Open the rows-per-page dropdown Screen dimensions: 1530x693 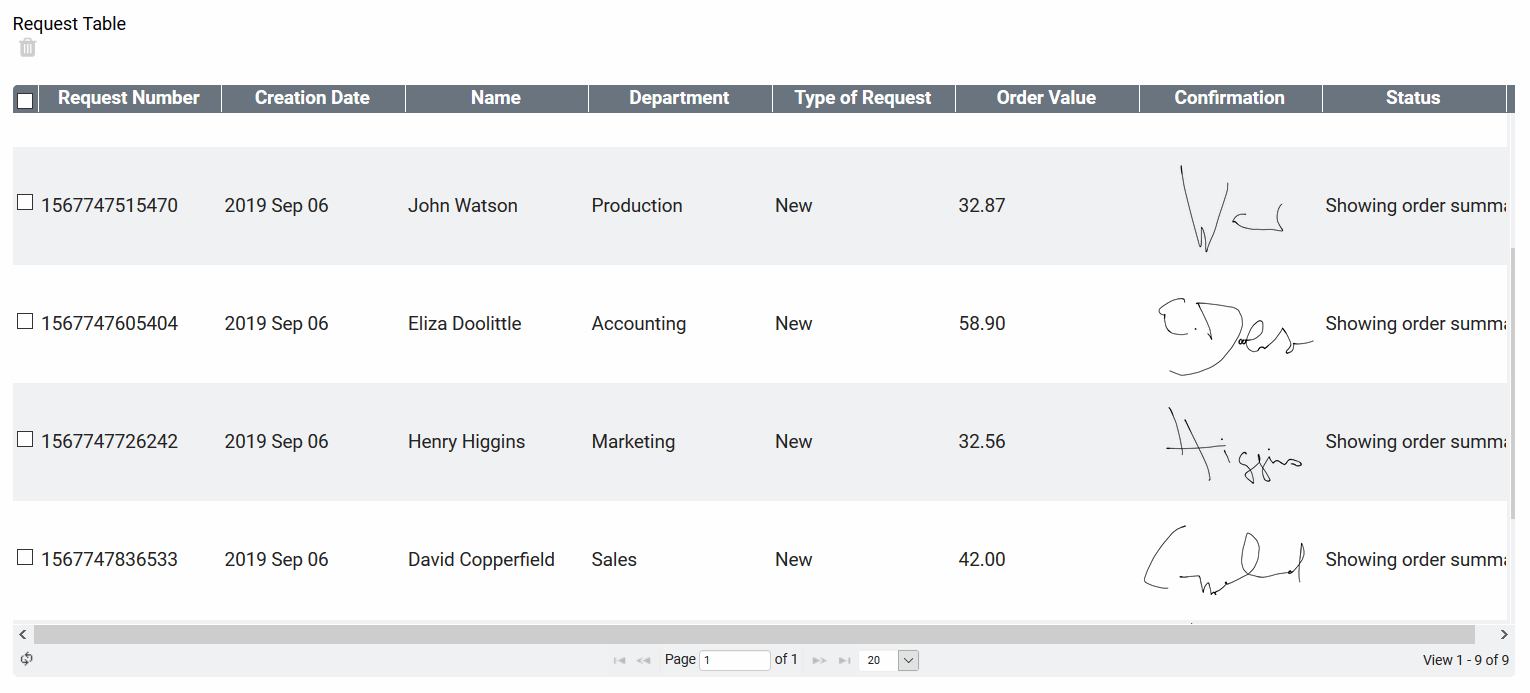click(908, 660)
